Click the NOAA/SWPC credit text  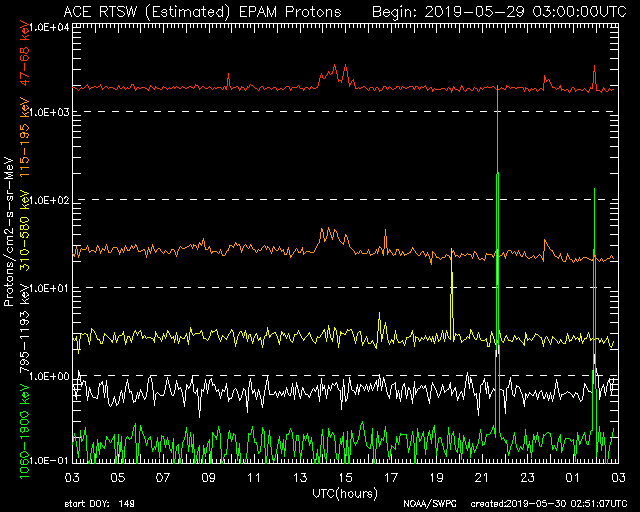425,505
